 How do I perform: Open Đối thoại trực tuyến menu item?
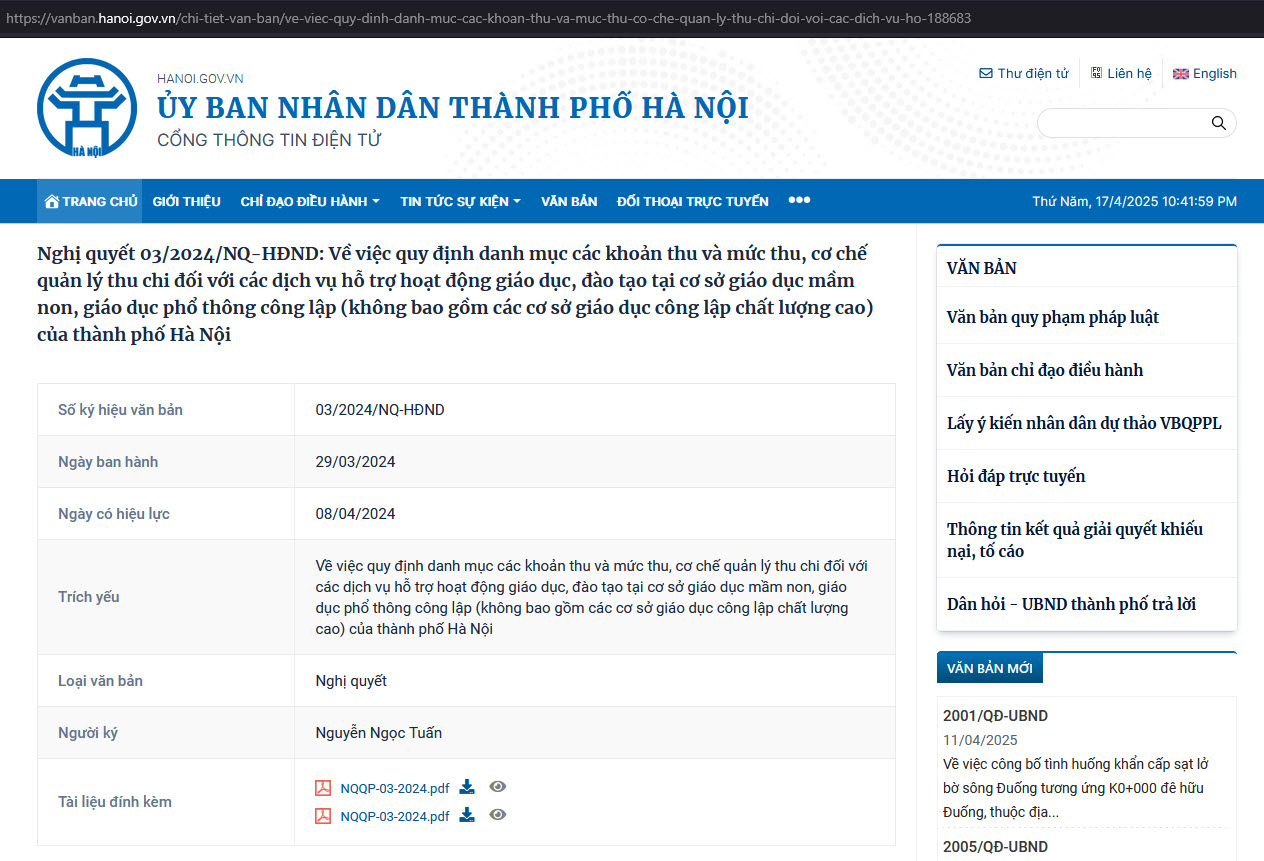tap(693, 201)
